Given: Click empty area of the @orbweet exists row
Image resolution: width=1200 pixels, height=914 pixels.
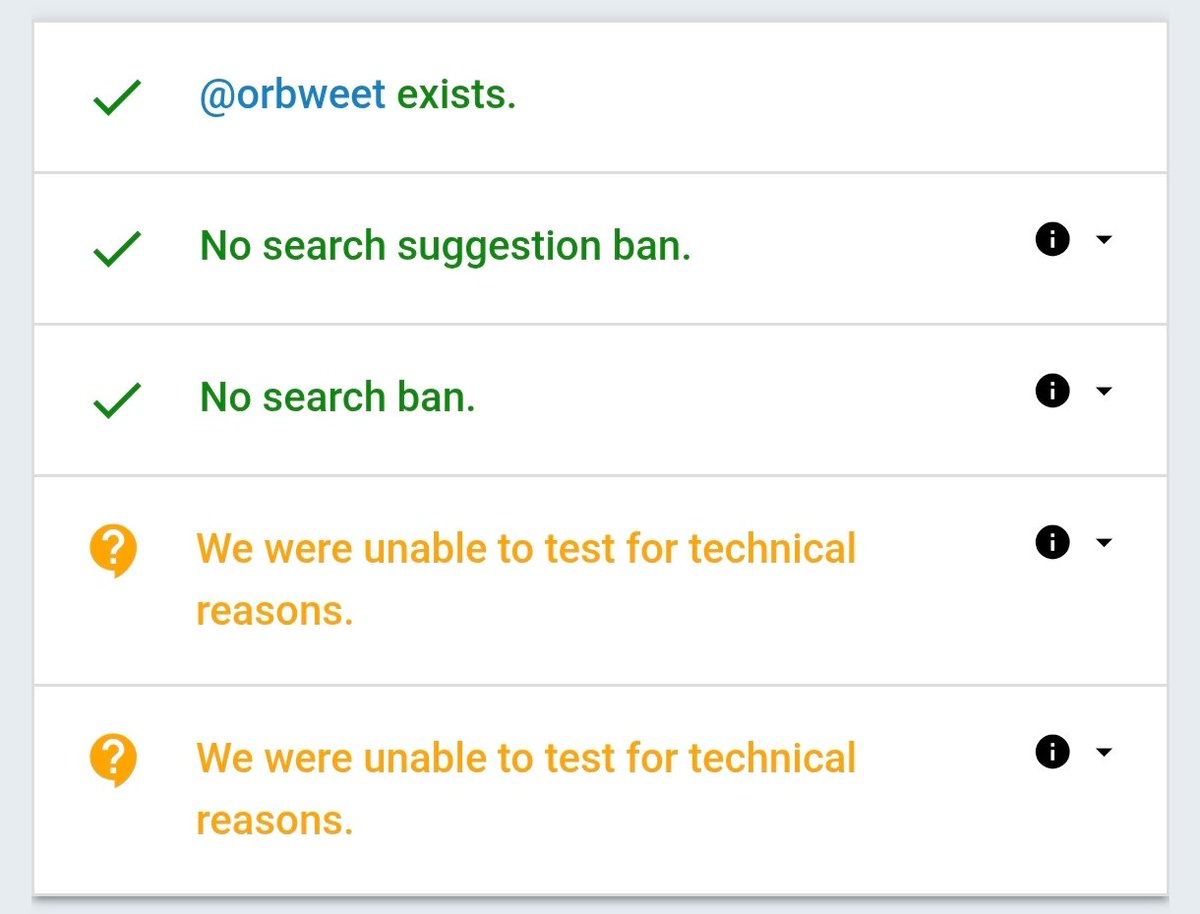Looking at the screenshot, I should point(840,97).
